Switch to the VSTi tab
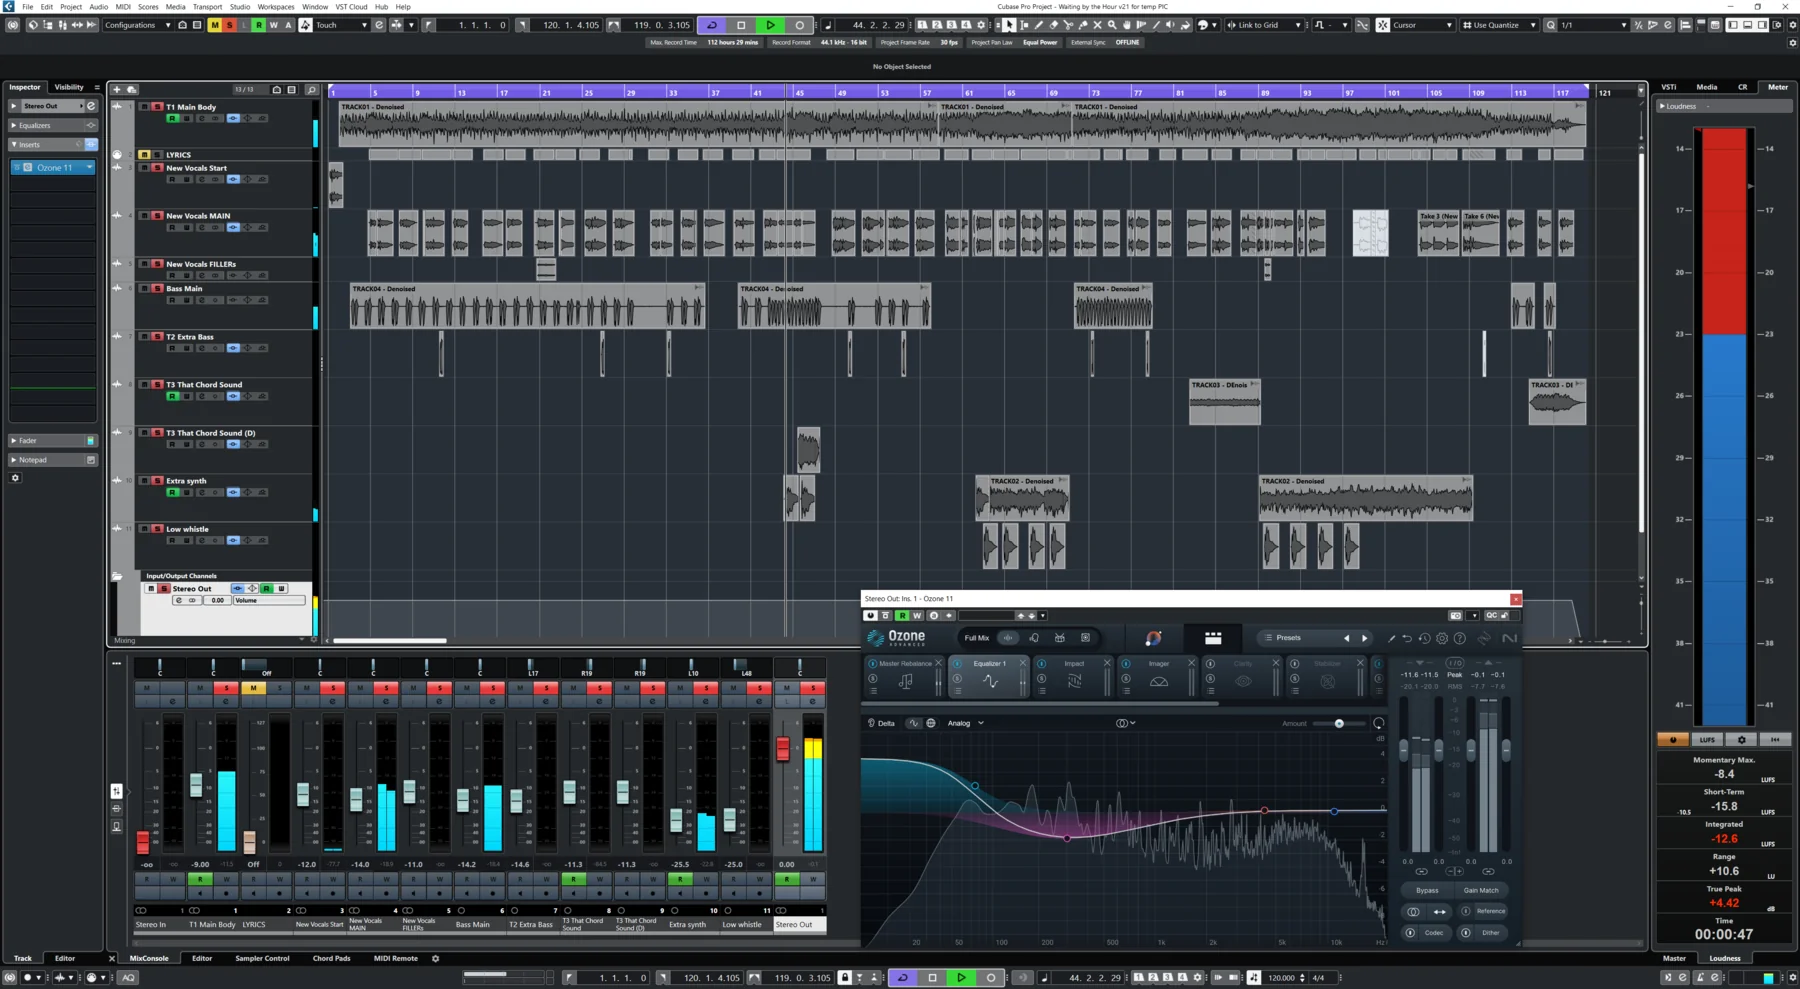Screen dimensions: 1800x989 pos(1669,87)
